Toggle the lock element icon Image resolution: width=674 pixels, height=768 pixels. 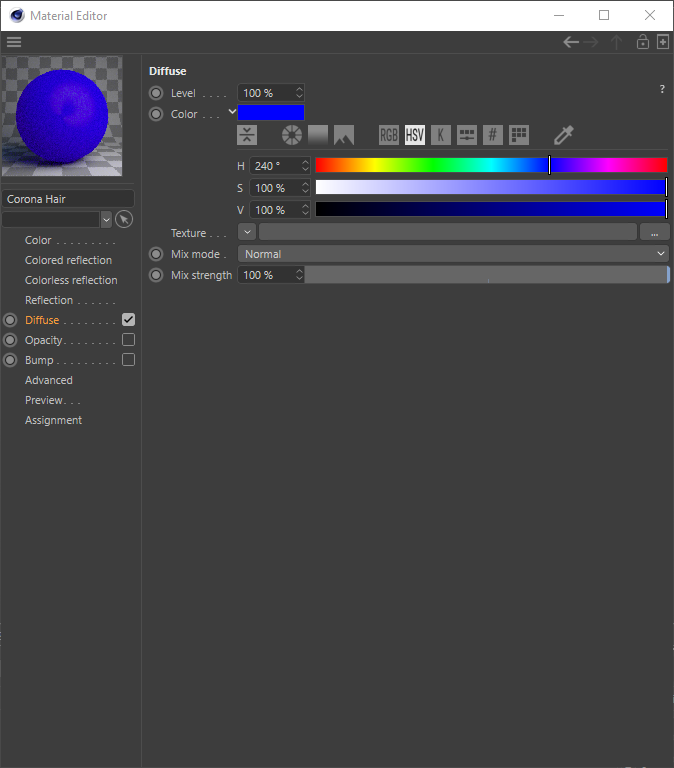[x=643, y=42]
